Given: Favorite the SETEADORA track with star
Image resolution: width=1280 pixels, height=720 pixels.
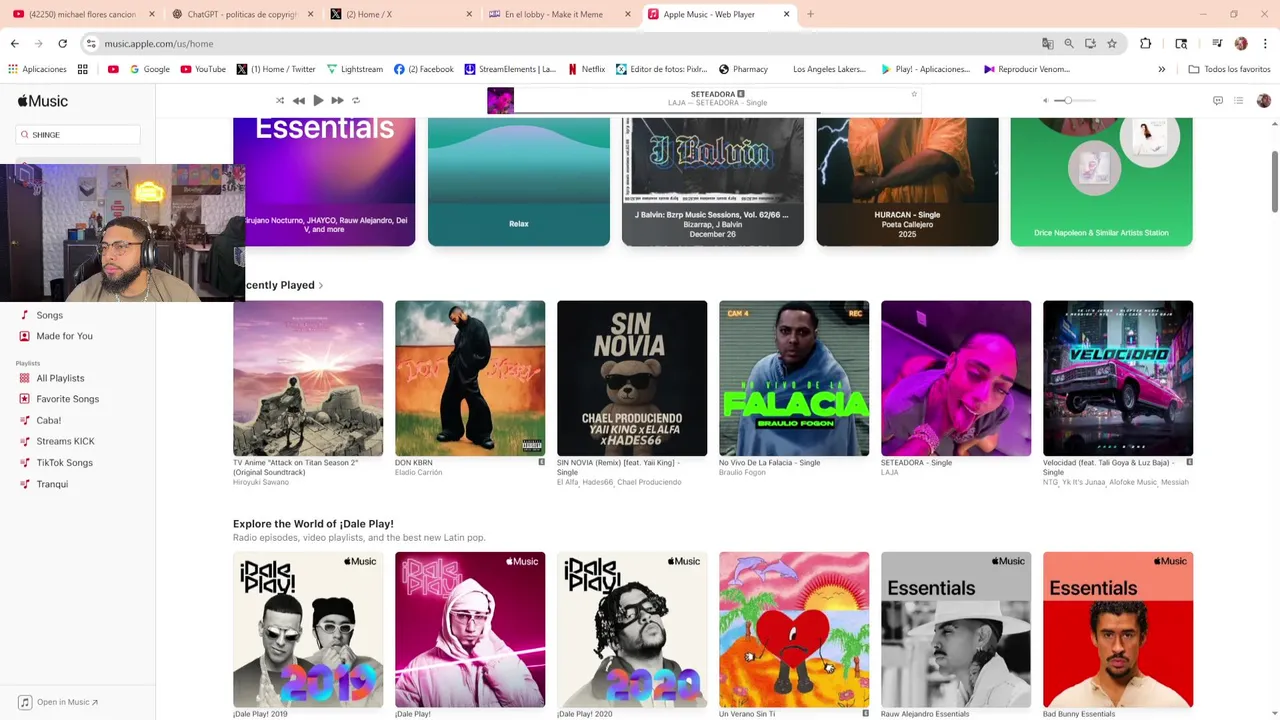Looking at the screenshot, I should coord(913,94).
